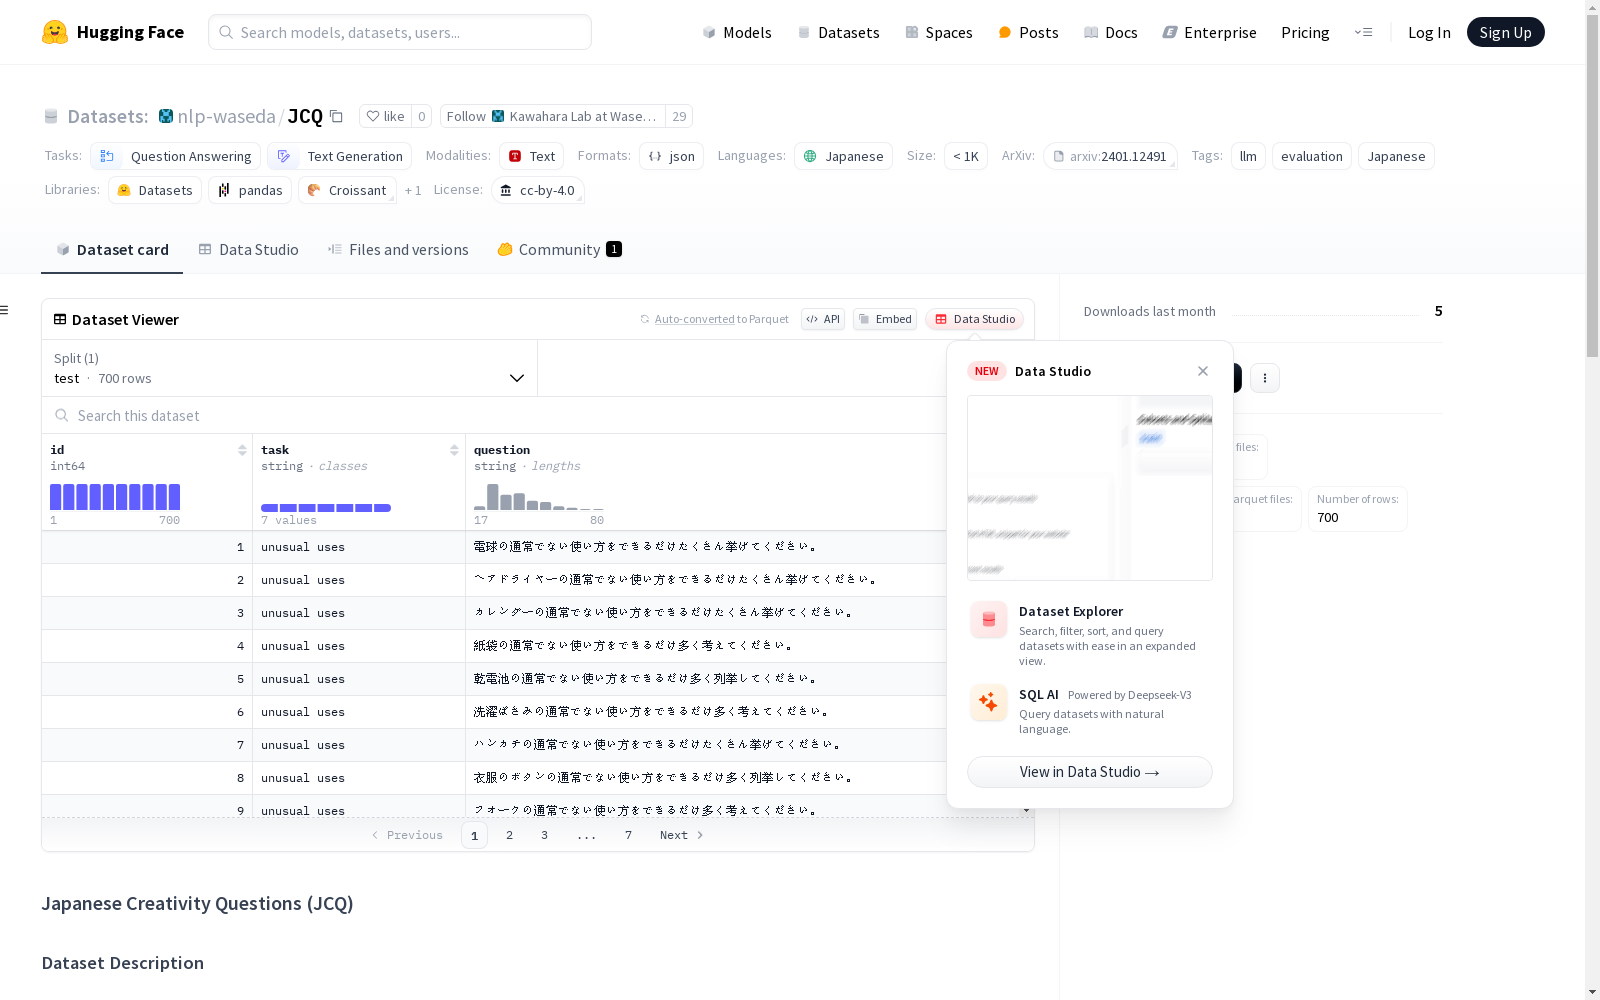Click the Data Studio preview thumbnail
The width and height of the screenshot is (1600, 1000).
(x=1090, y=488)
